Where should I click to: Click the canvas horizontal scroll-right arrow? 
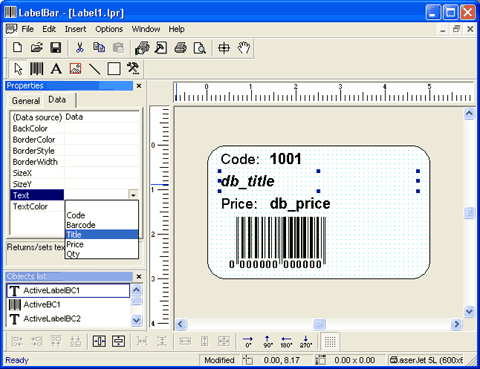pos(456,324)
